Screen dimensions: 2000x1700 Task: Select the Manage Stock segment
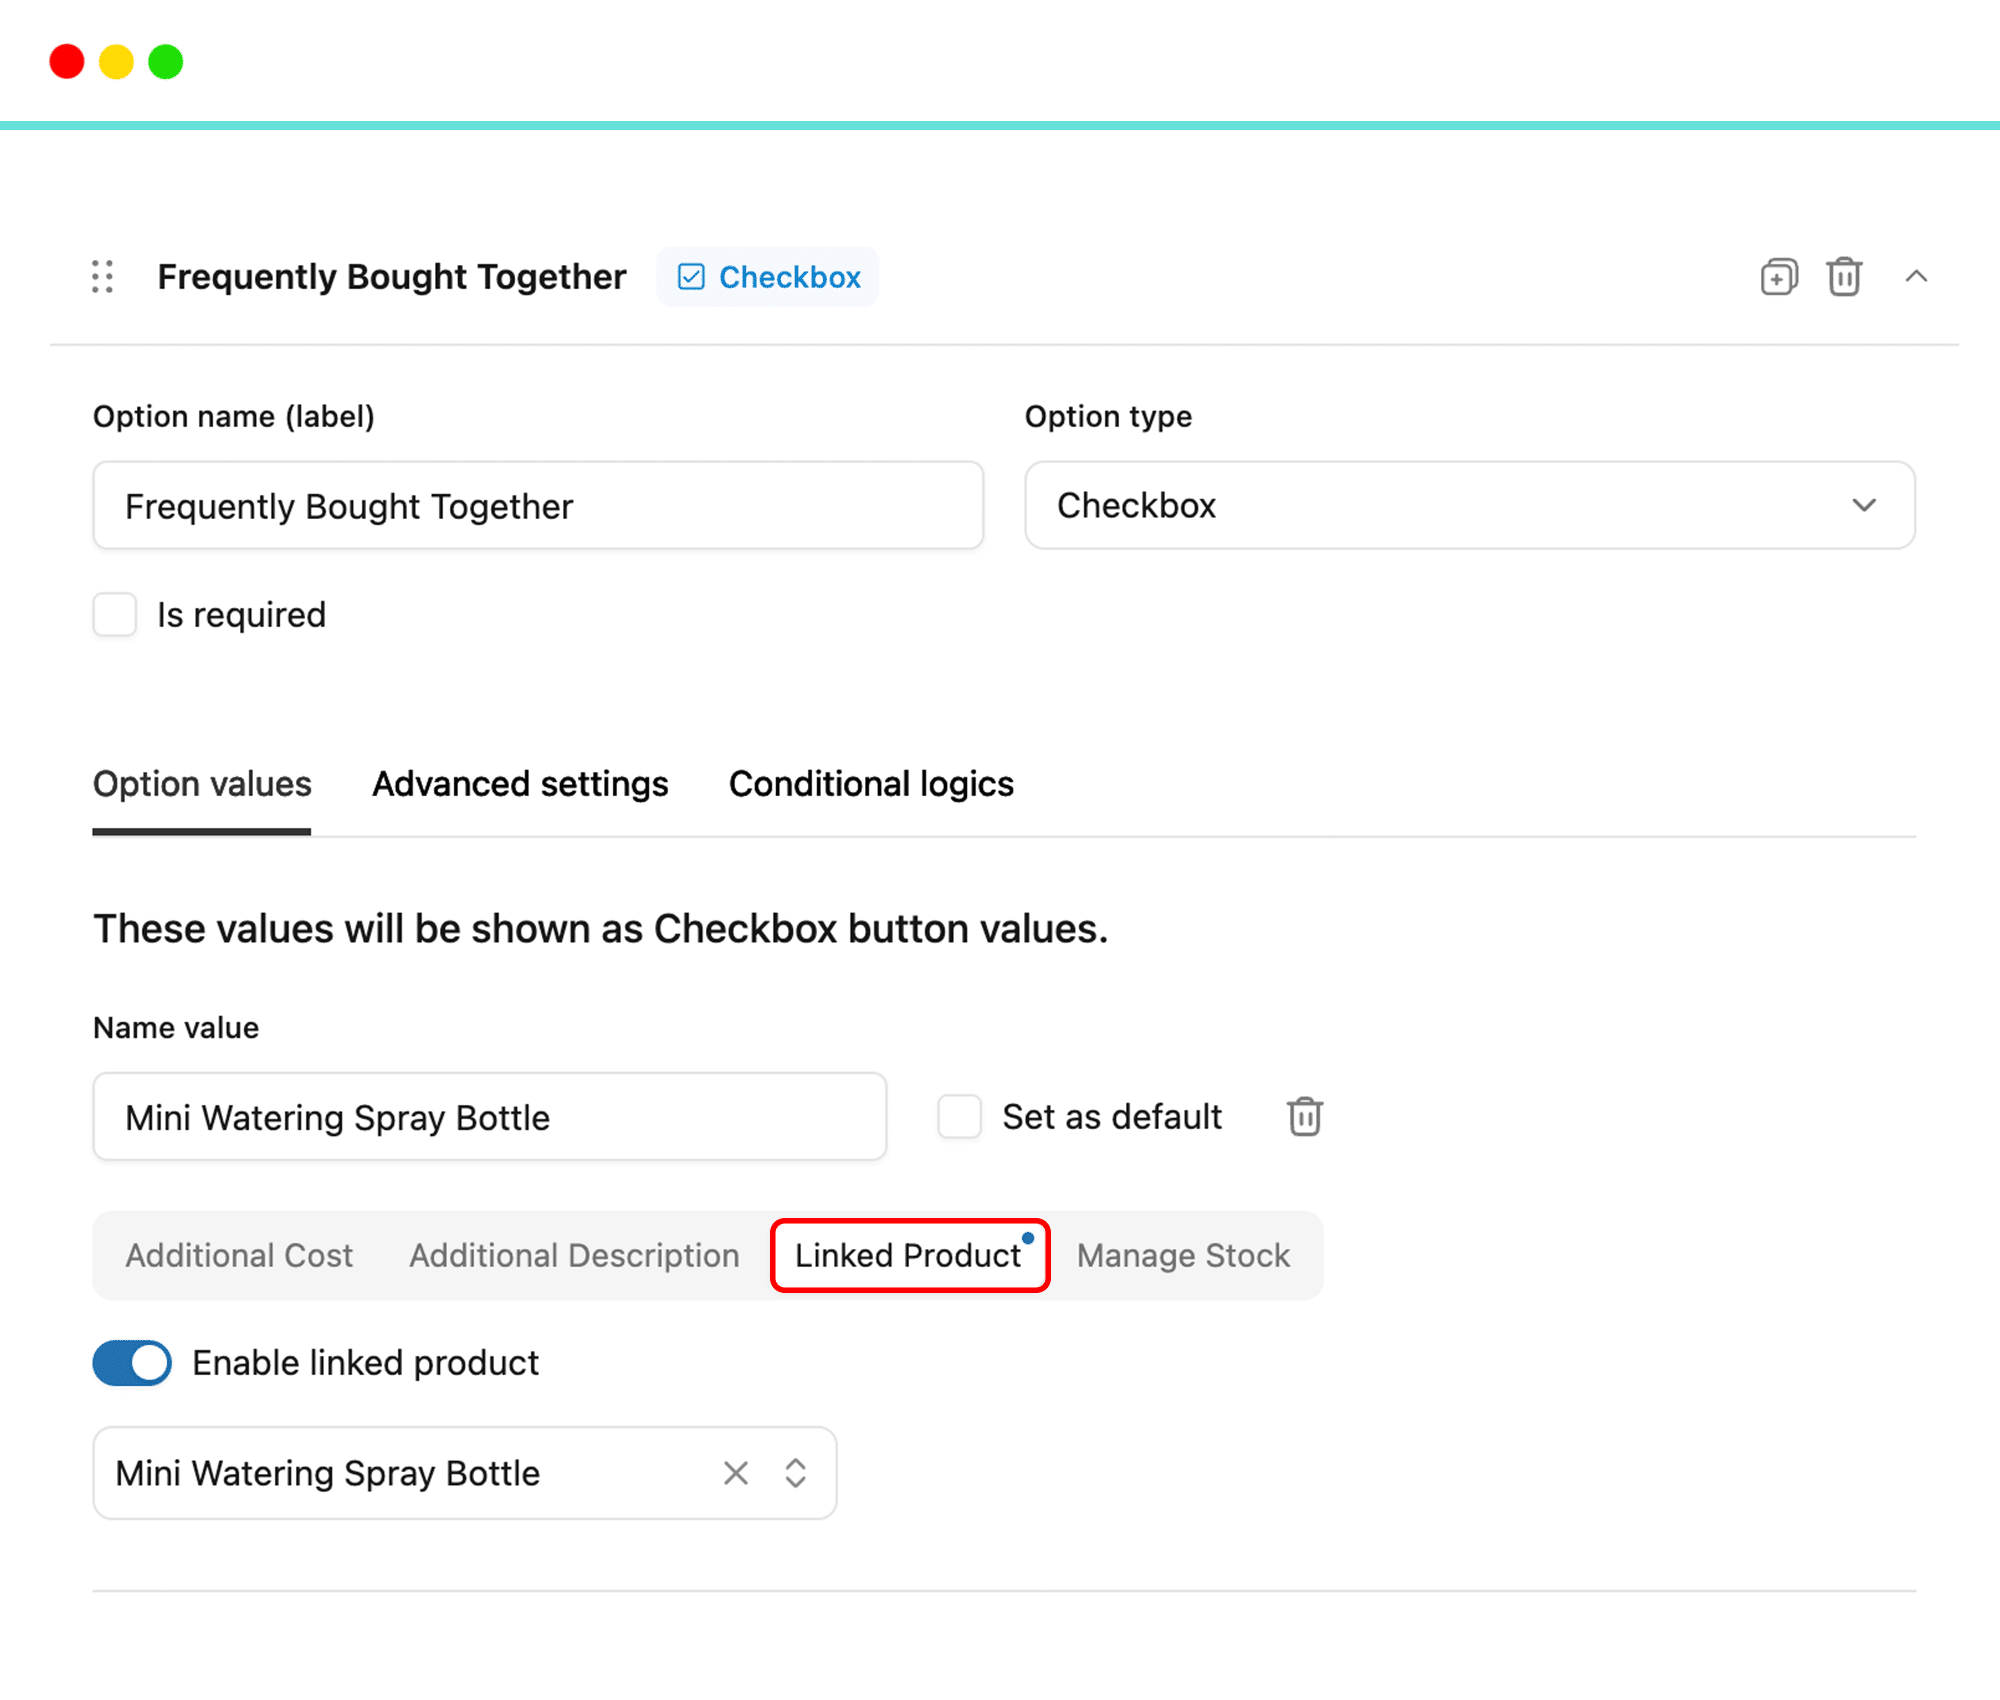click(1183, 1255)
